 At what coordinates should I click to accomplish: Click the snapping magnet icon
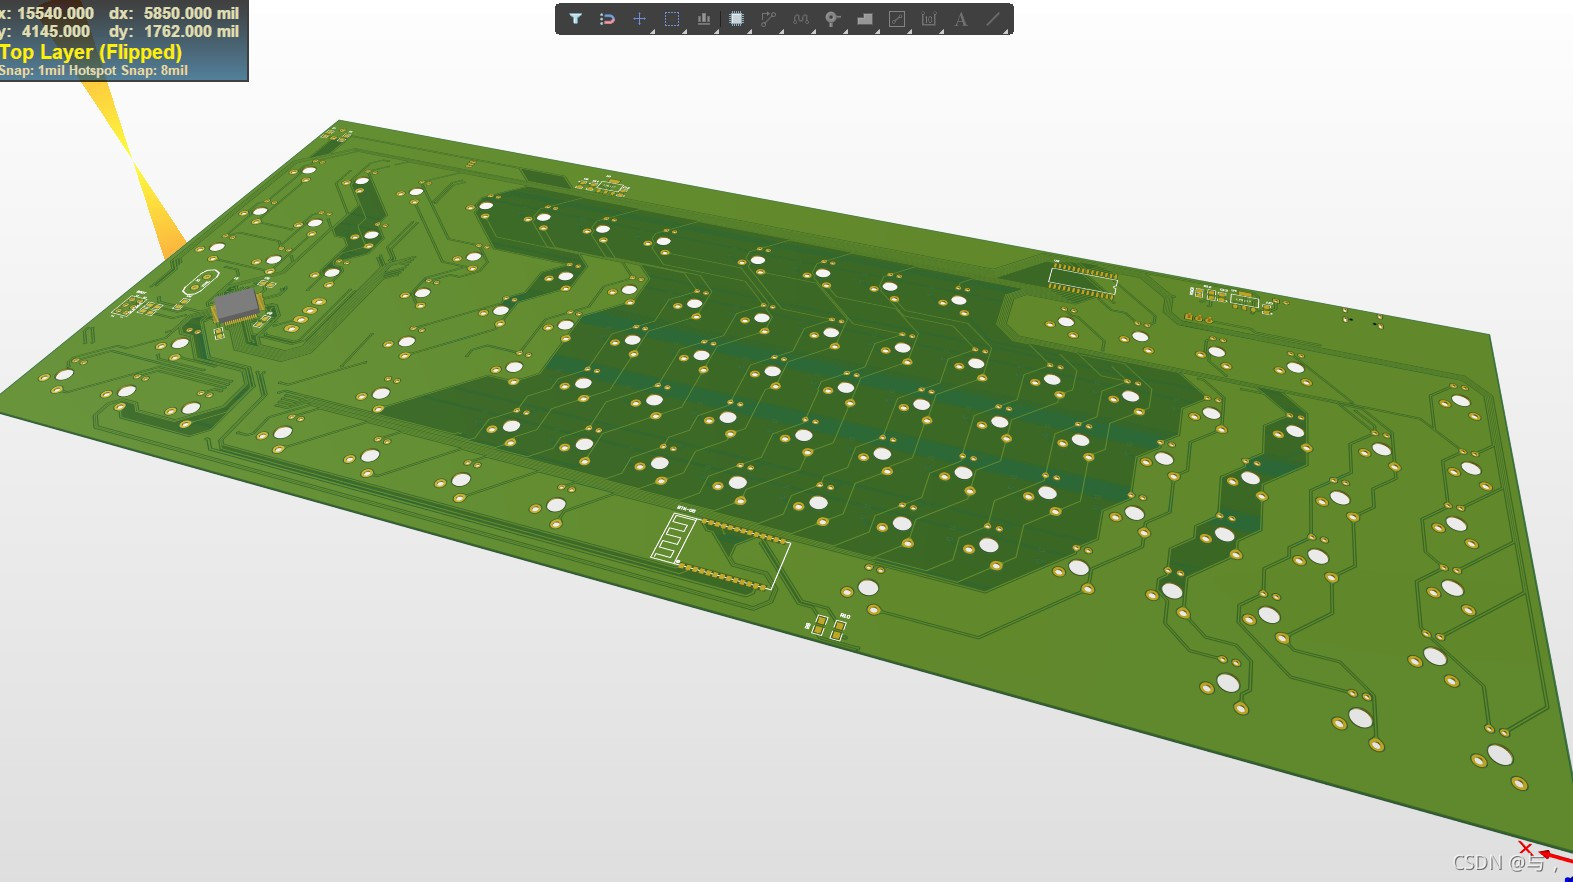click(x=607, y=19)
